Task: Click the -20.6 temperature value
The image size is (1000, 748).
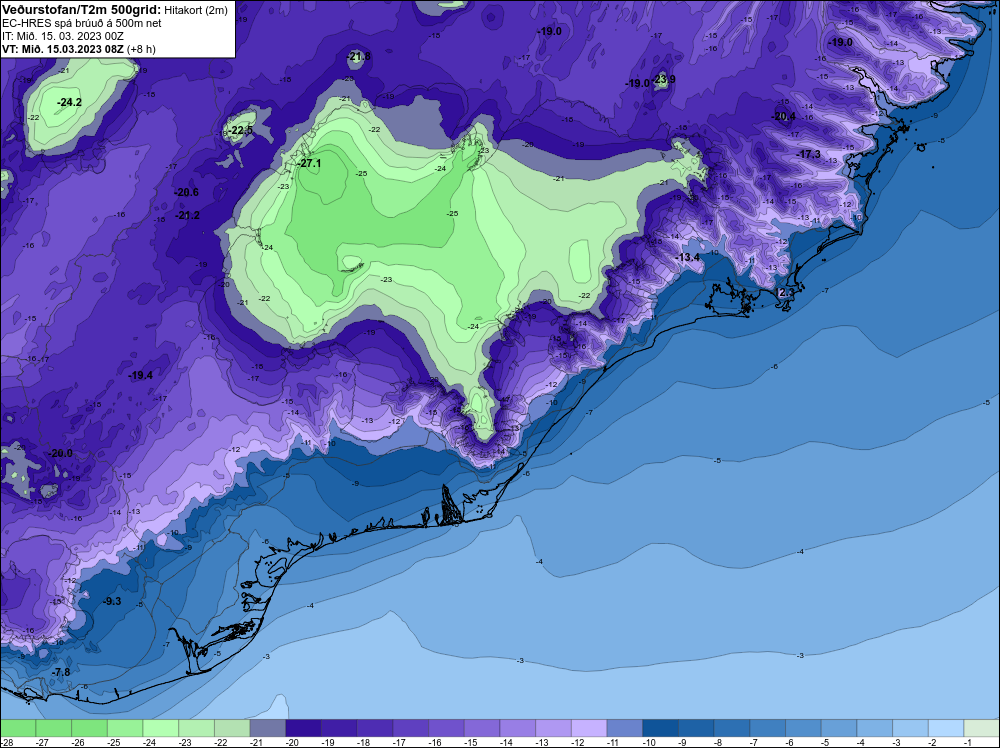Action: coord(186,192)
